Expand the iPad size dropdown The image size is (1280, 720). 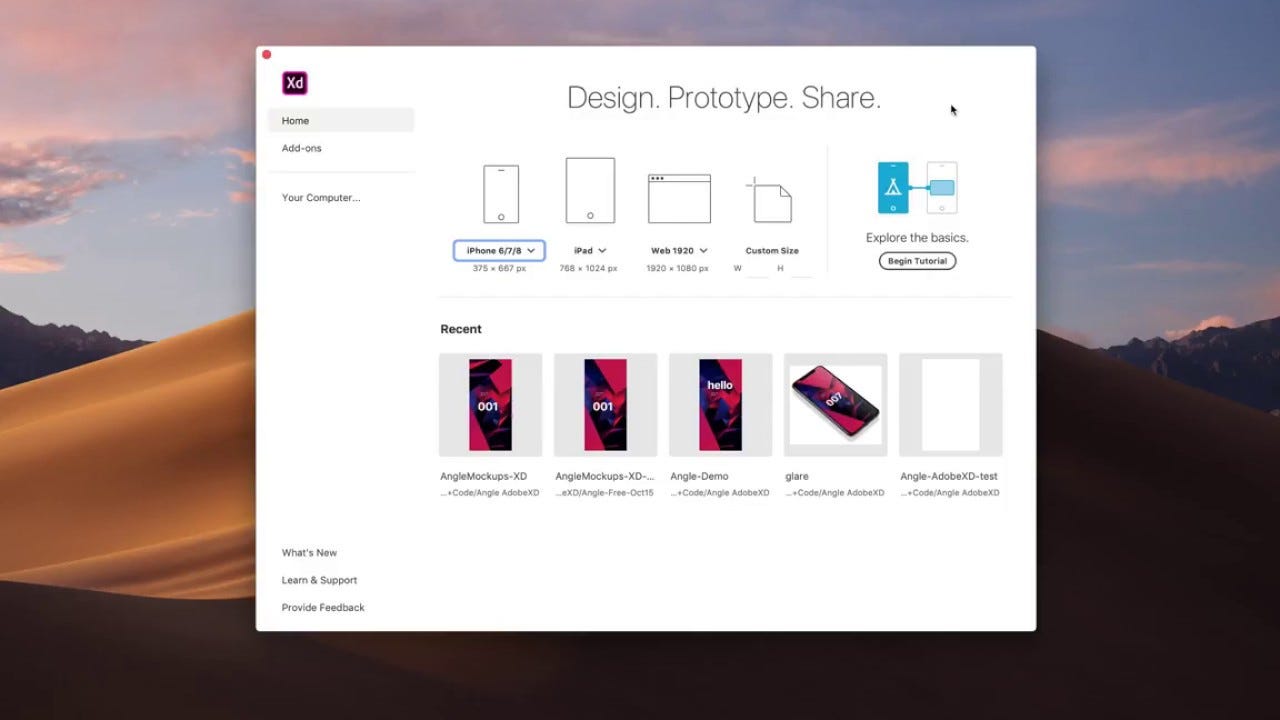tap(589, 250)
